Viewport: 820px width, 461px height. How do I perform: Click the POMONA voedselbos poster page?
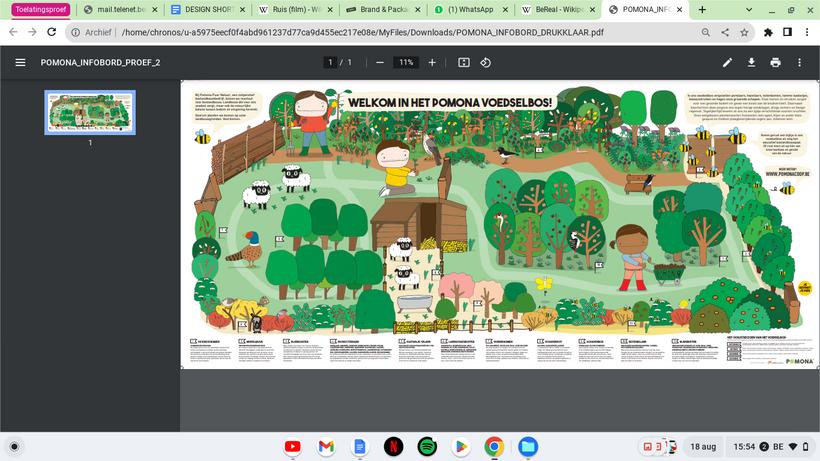tap(500, 224)
